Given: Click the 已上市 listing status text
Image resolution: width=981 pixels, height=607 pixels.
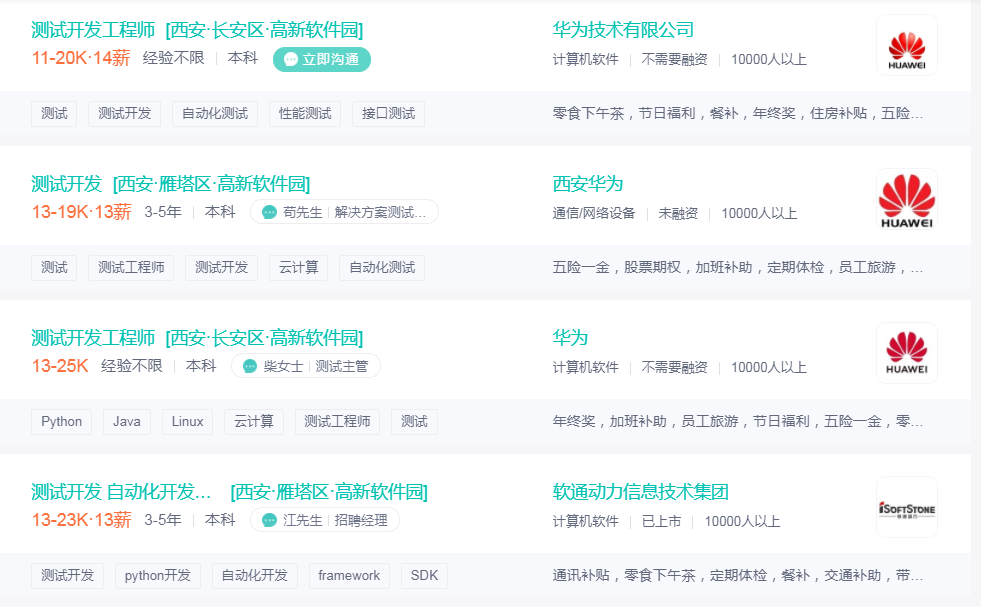Looking at the screenshot, I should point(661,521).
